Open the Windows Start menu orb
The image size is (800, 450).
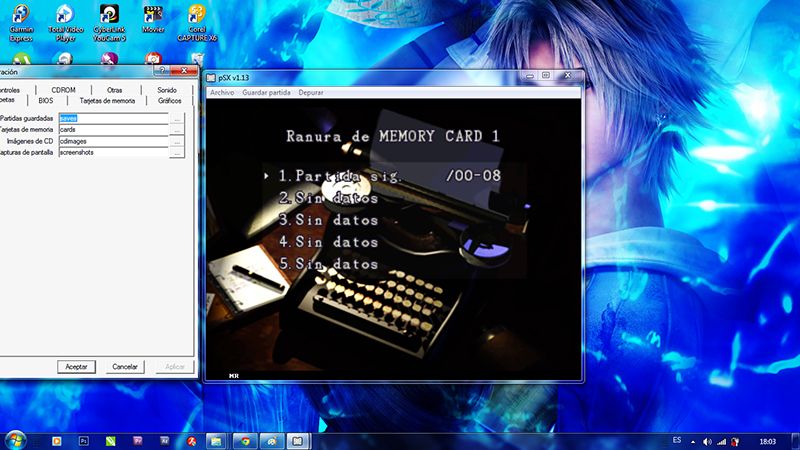pos(15,441)
